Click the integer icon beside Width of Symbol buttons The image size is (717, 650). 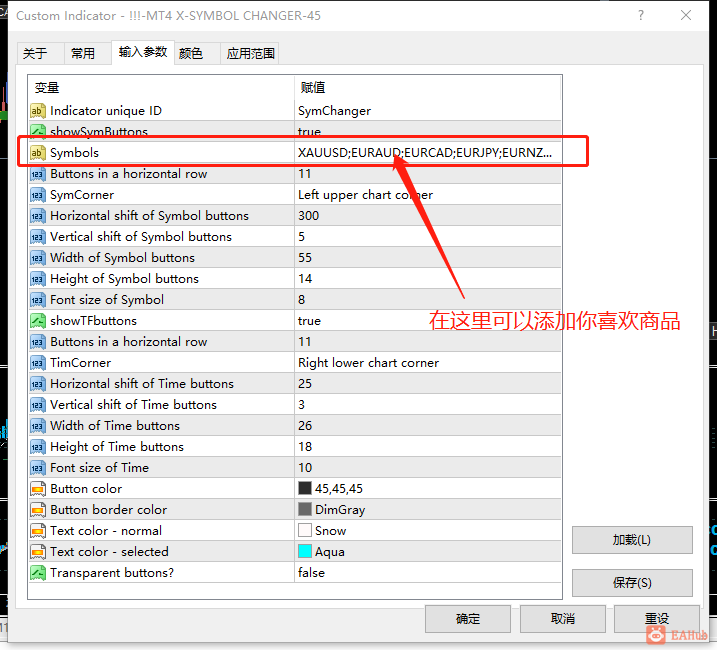coord(38,258)
